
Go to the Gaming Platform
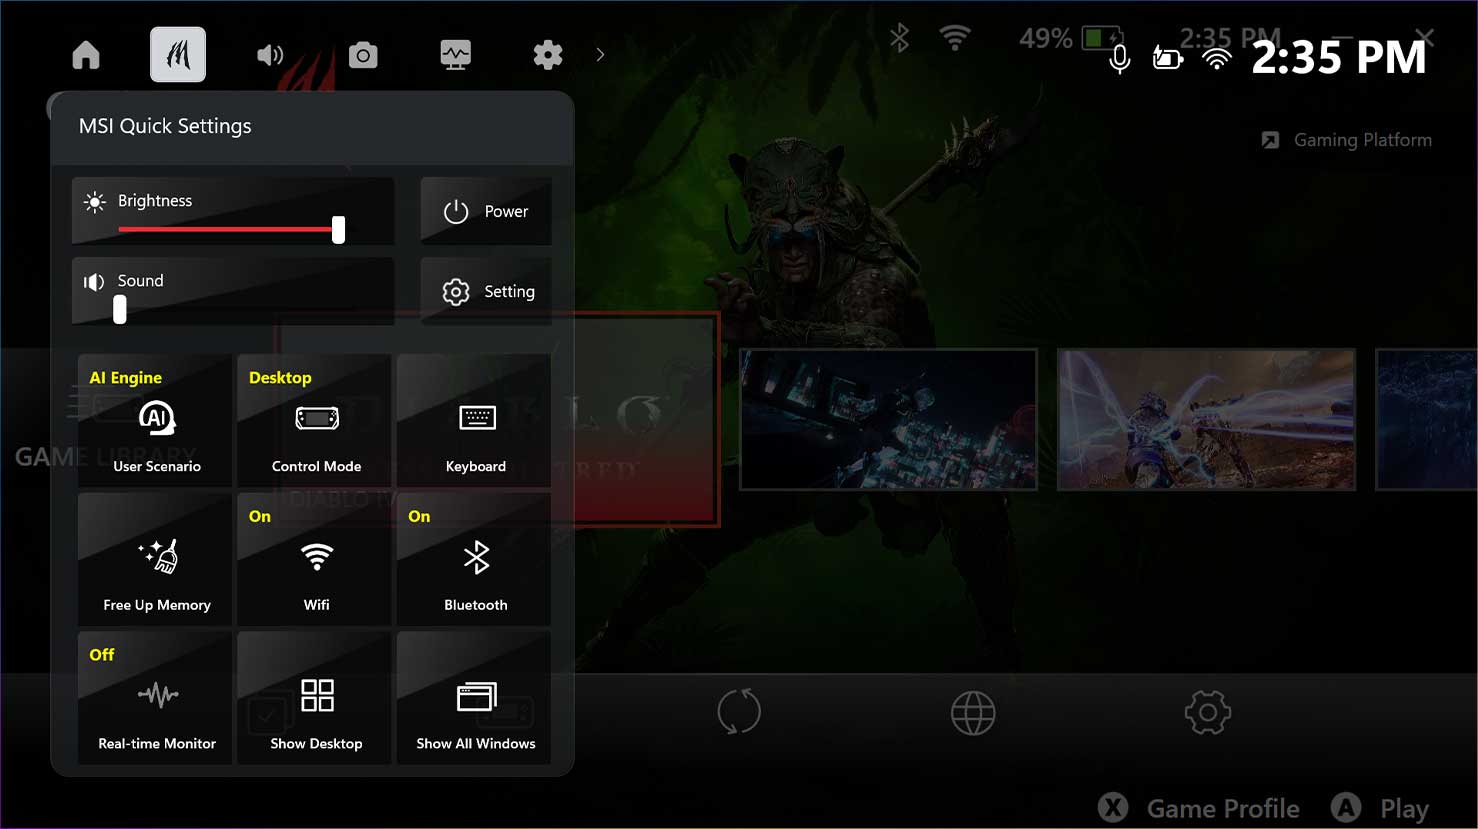coord(1345,140)
